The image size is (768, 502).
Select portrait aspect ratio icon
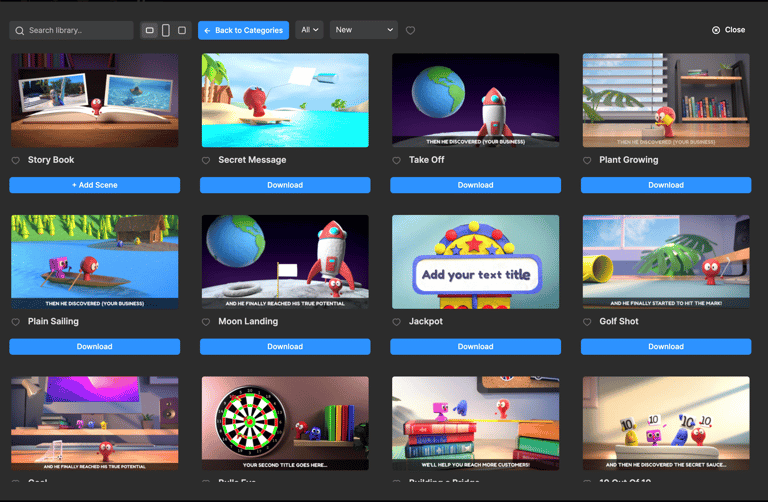coord(166,30)
